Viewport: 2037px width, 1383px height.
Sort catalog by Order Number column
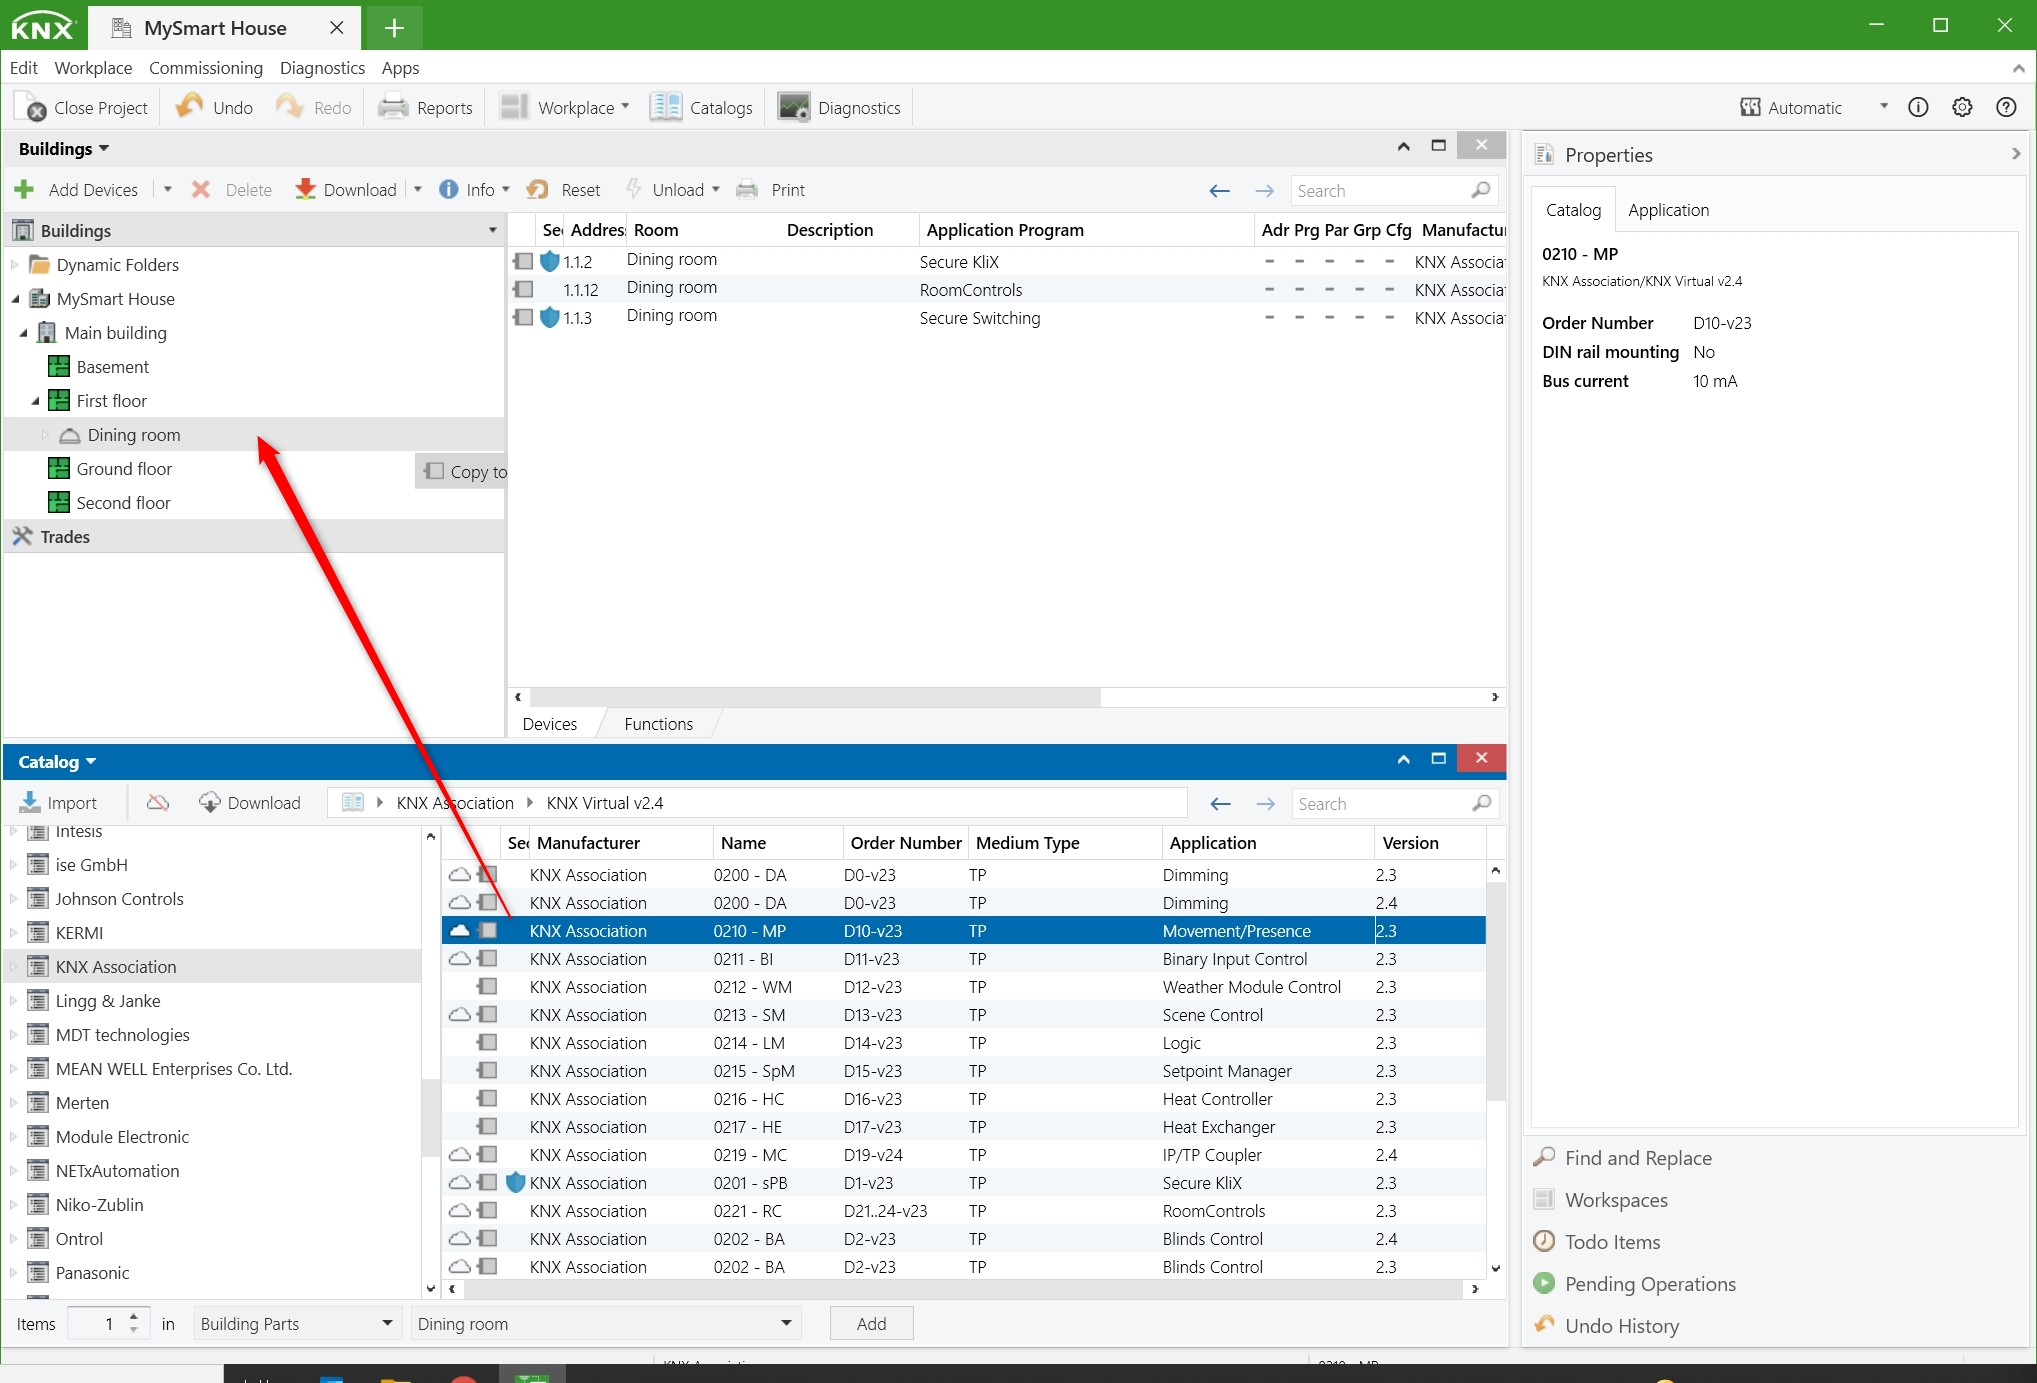[905, 842]
